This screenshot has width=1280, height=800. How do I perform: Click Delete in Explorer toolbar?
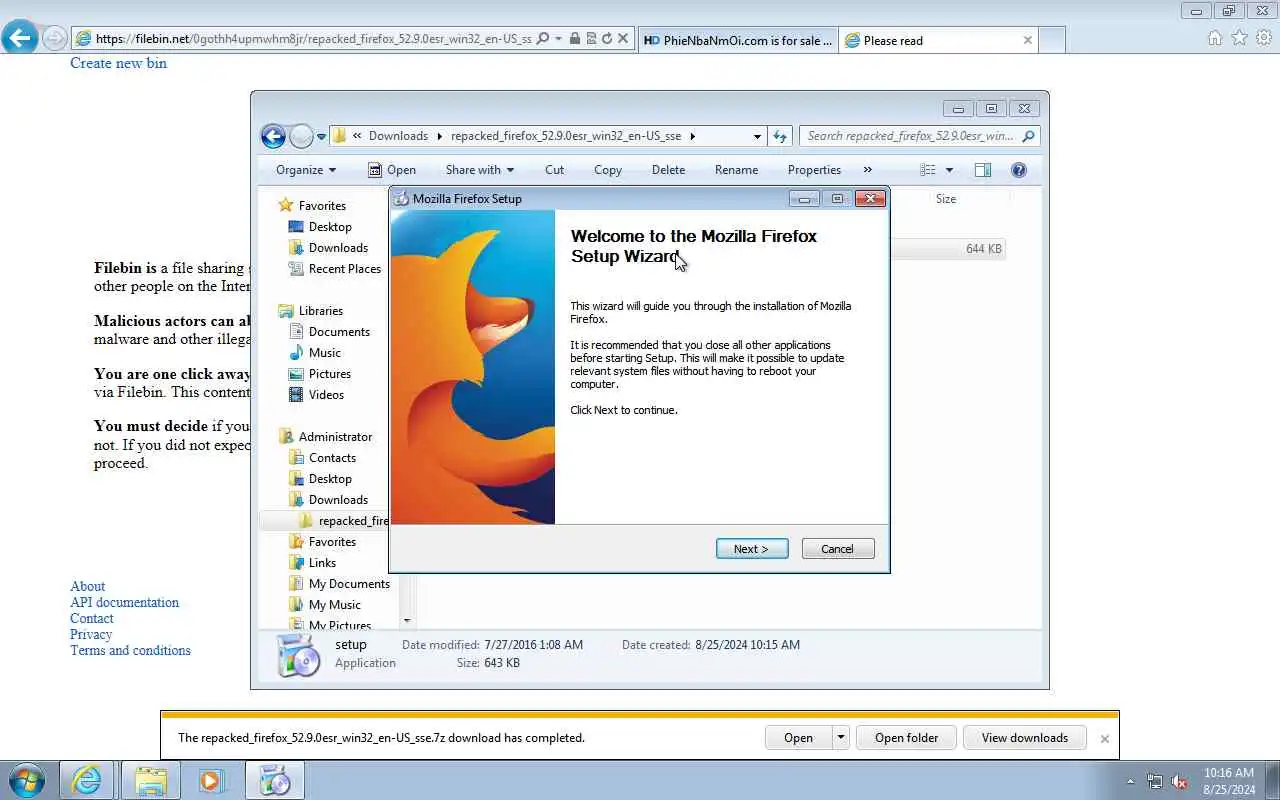pyautogui.click(x=668, y=170)
